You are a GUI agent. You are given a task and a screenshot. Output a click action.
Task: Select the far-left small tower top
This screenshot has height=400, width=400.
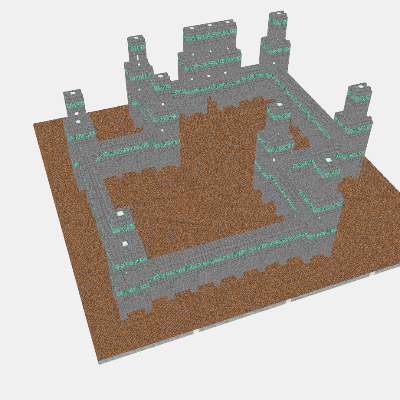[x=73, y=93]
